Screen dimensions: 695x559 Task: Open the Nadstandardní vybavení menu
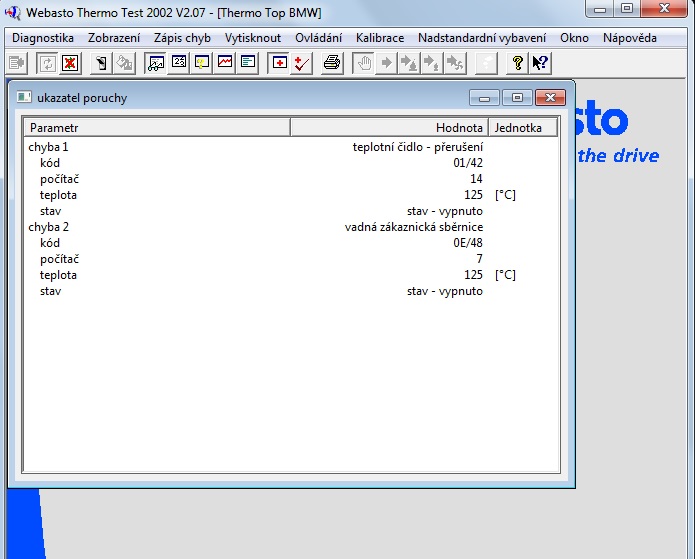tap(482, 38)
